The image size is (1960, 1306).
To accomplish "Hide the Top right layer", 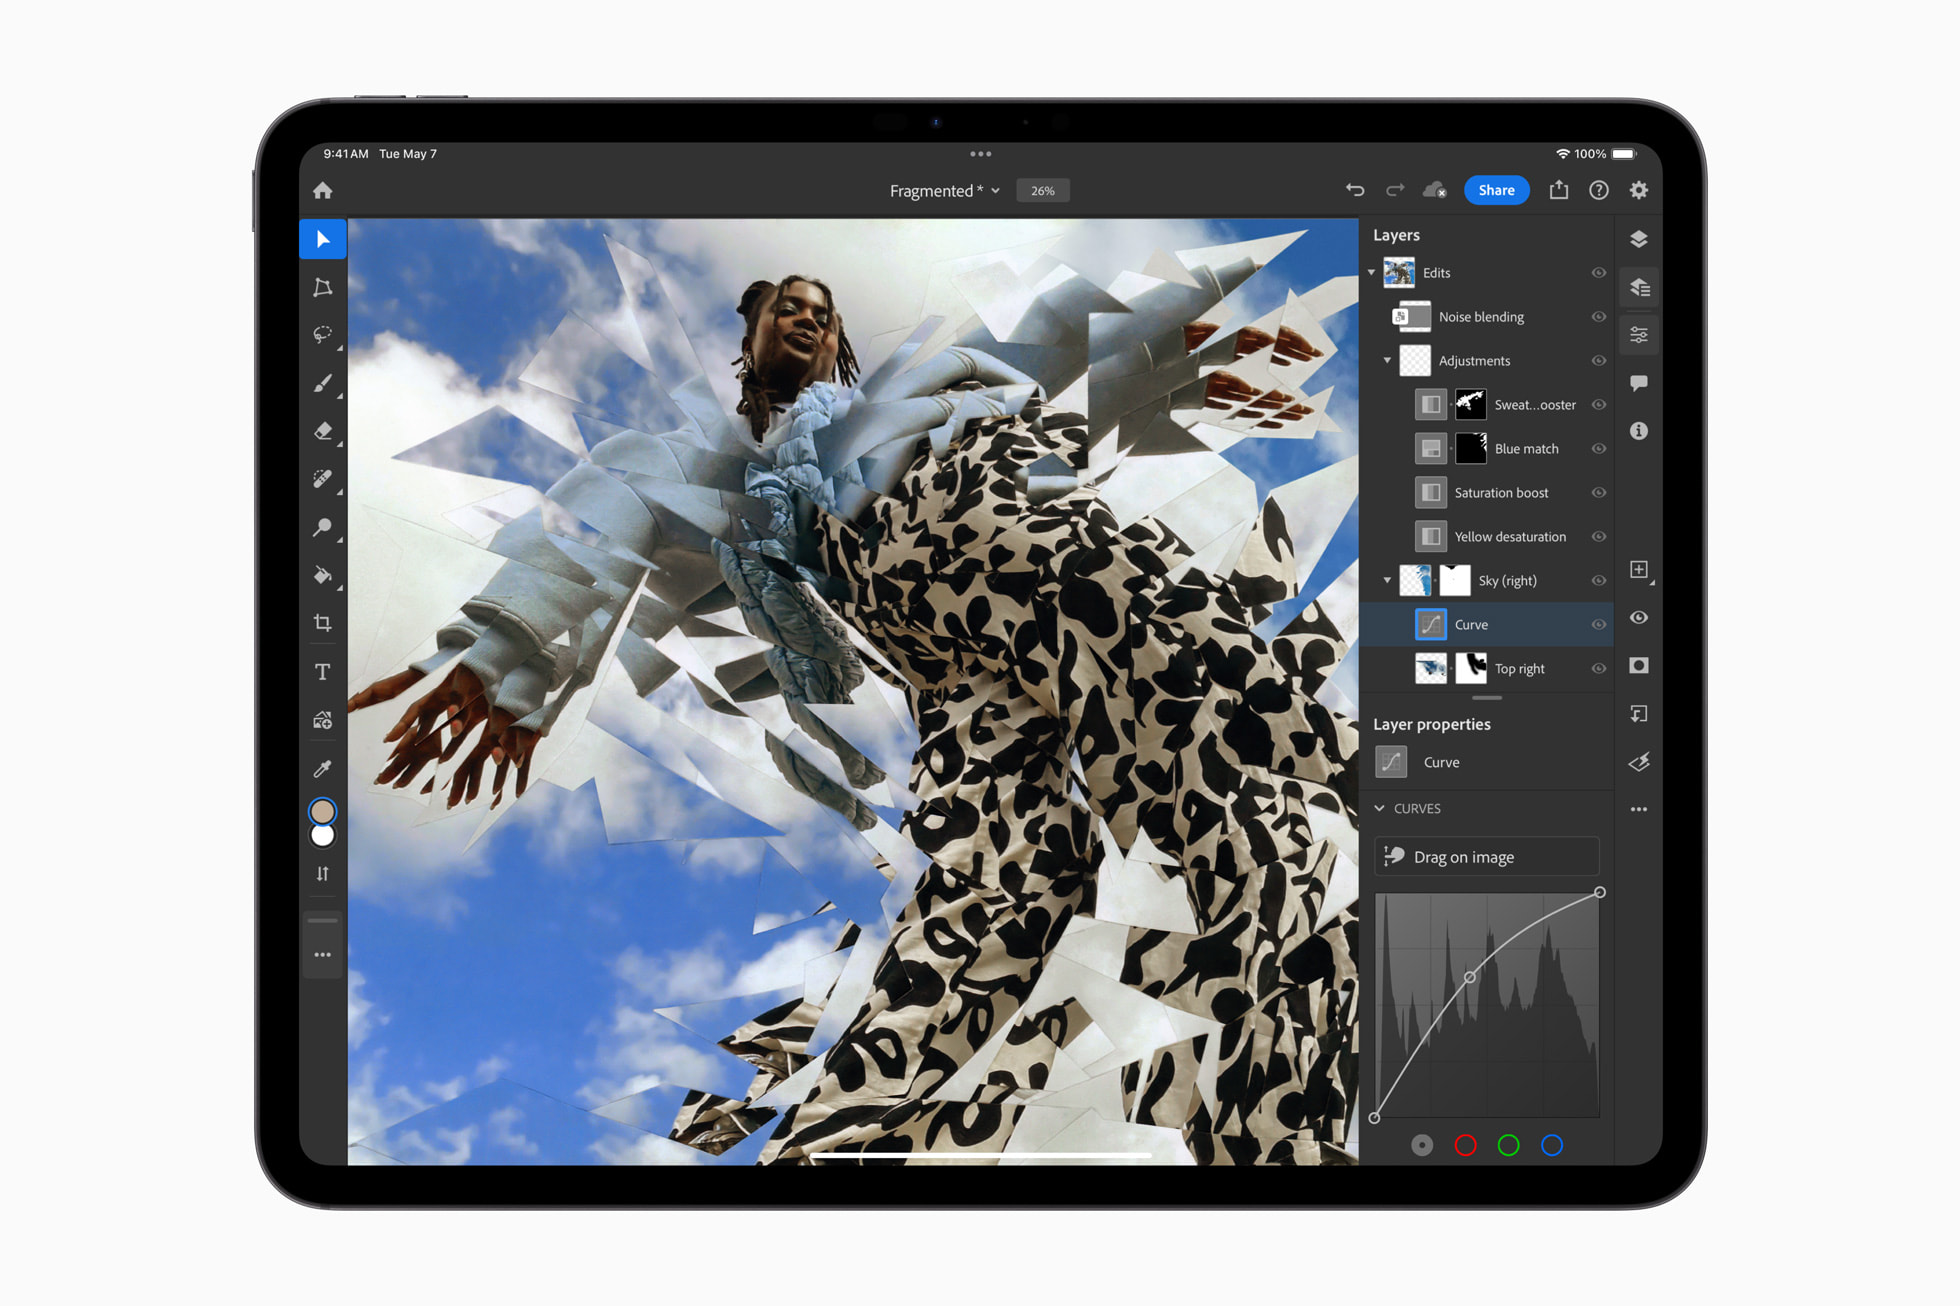I will point(1598,668).
